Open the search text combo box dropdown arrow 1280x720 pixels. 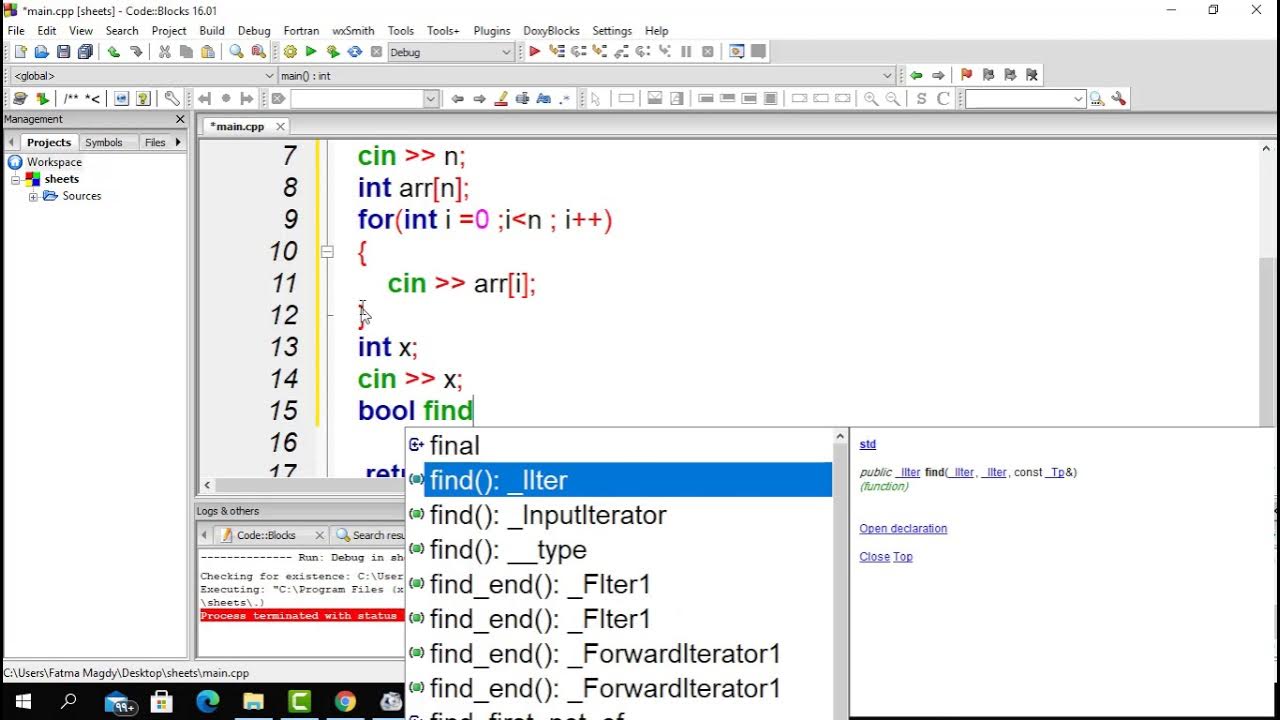[x=431, y=99]
